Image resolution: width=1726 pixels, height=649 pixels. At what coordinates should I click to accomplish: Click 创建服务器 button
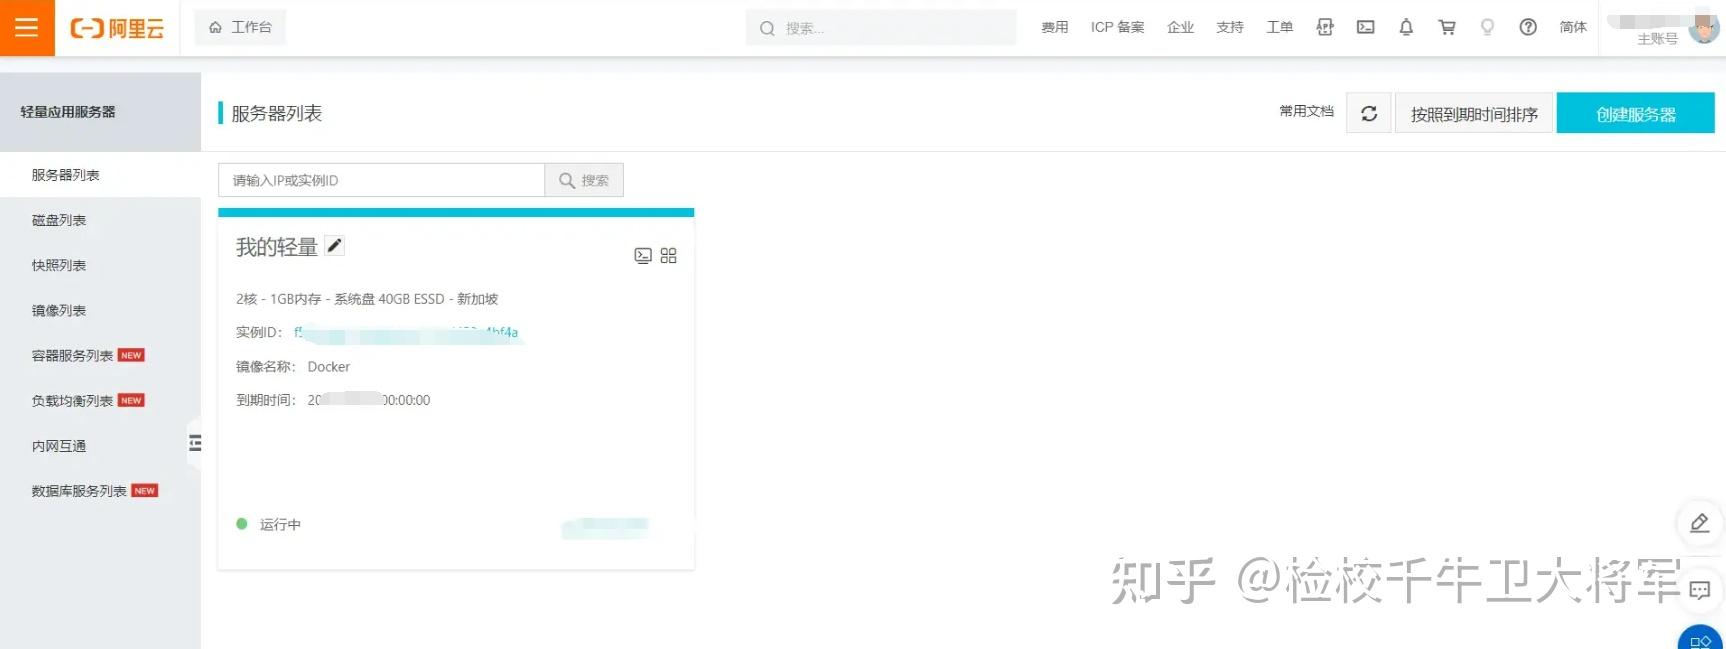click(1636, 114)
